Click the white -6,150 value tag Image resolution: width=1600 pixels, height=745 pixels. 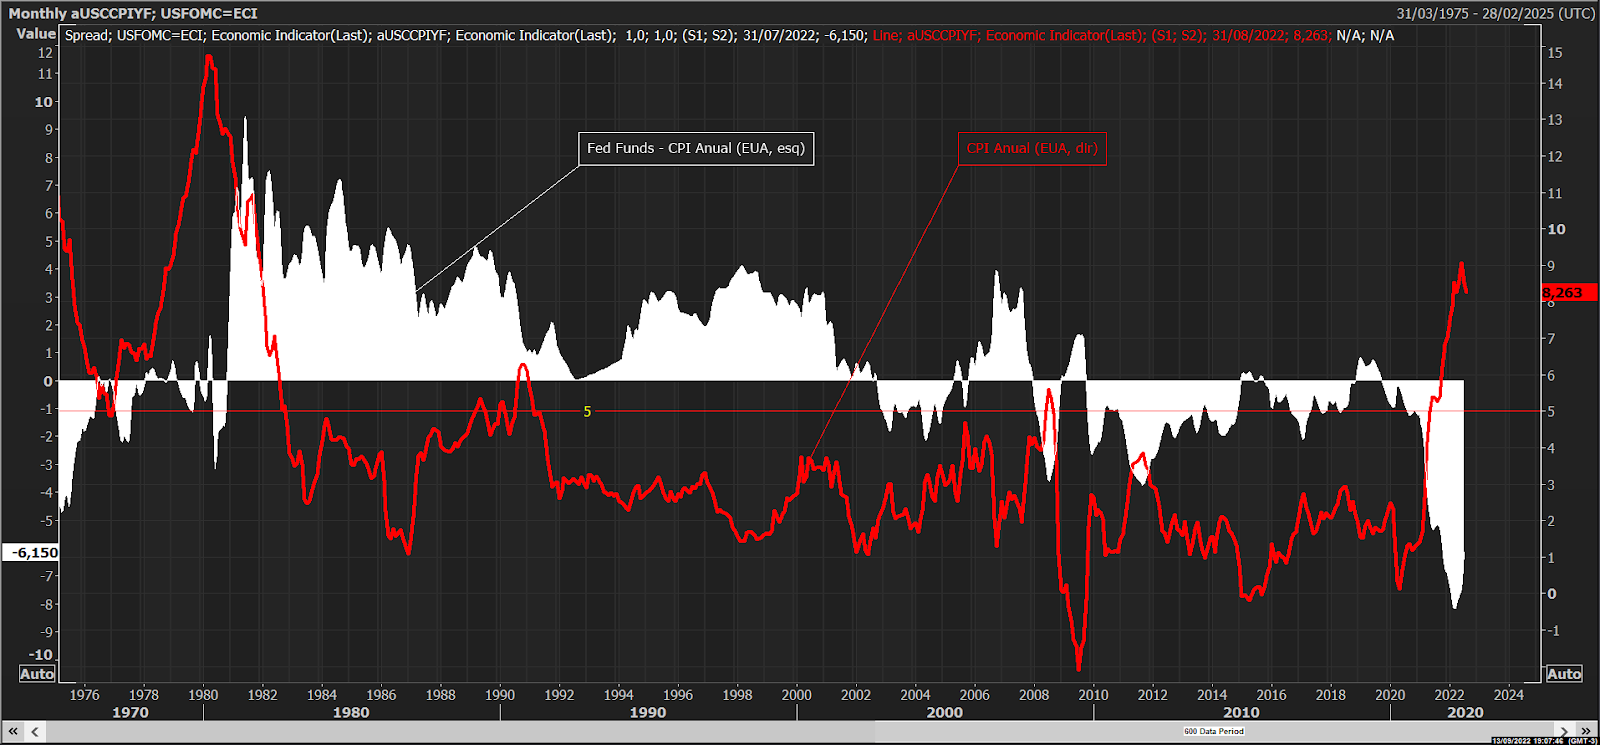[31, 552]
